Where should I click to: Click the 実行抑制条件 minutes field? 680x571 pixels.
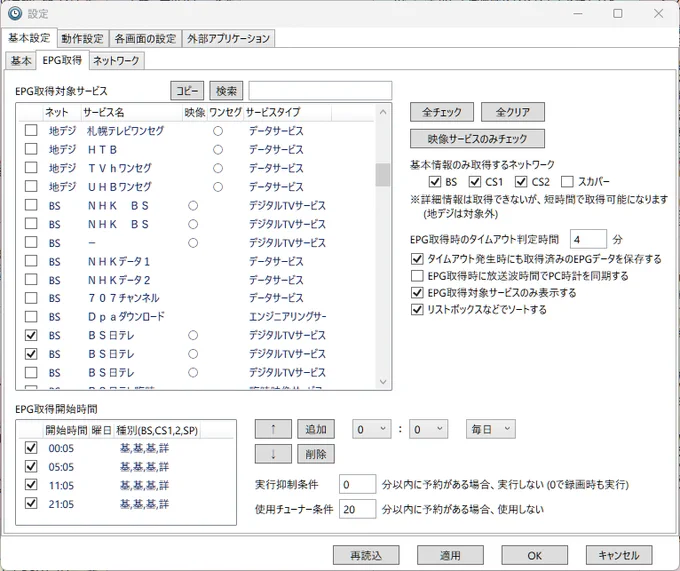click(x=357, y=484)
